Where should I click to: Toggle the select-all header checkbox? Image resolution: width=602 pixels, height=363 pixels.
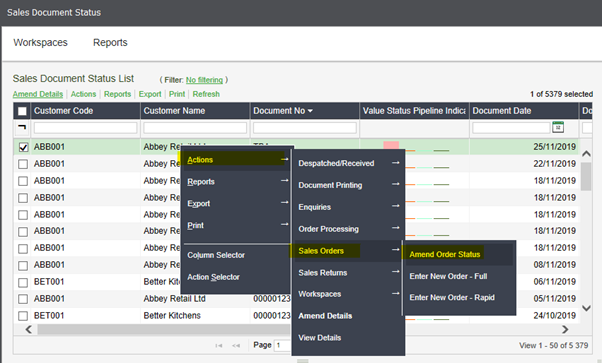[22, 111]
